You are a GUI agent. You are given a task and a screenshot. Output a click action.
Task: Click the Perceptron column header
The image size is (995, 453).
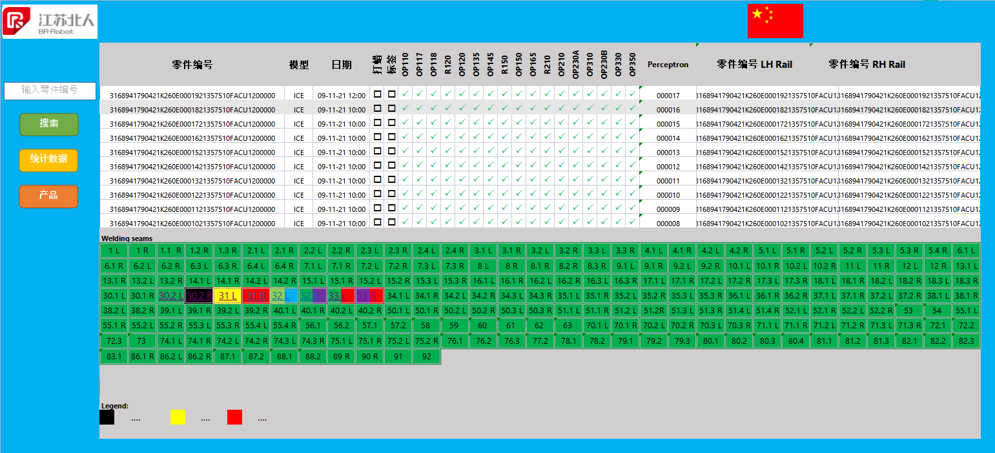(x=668, y=65)
